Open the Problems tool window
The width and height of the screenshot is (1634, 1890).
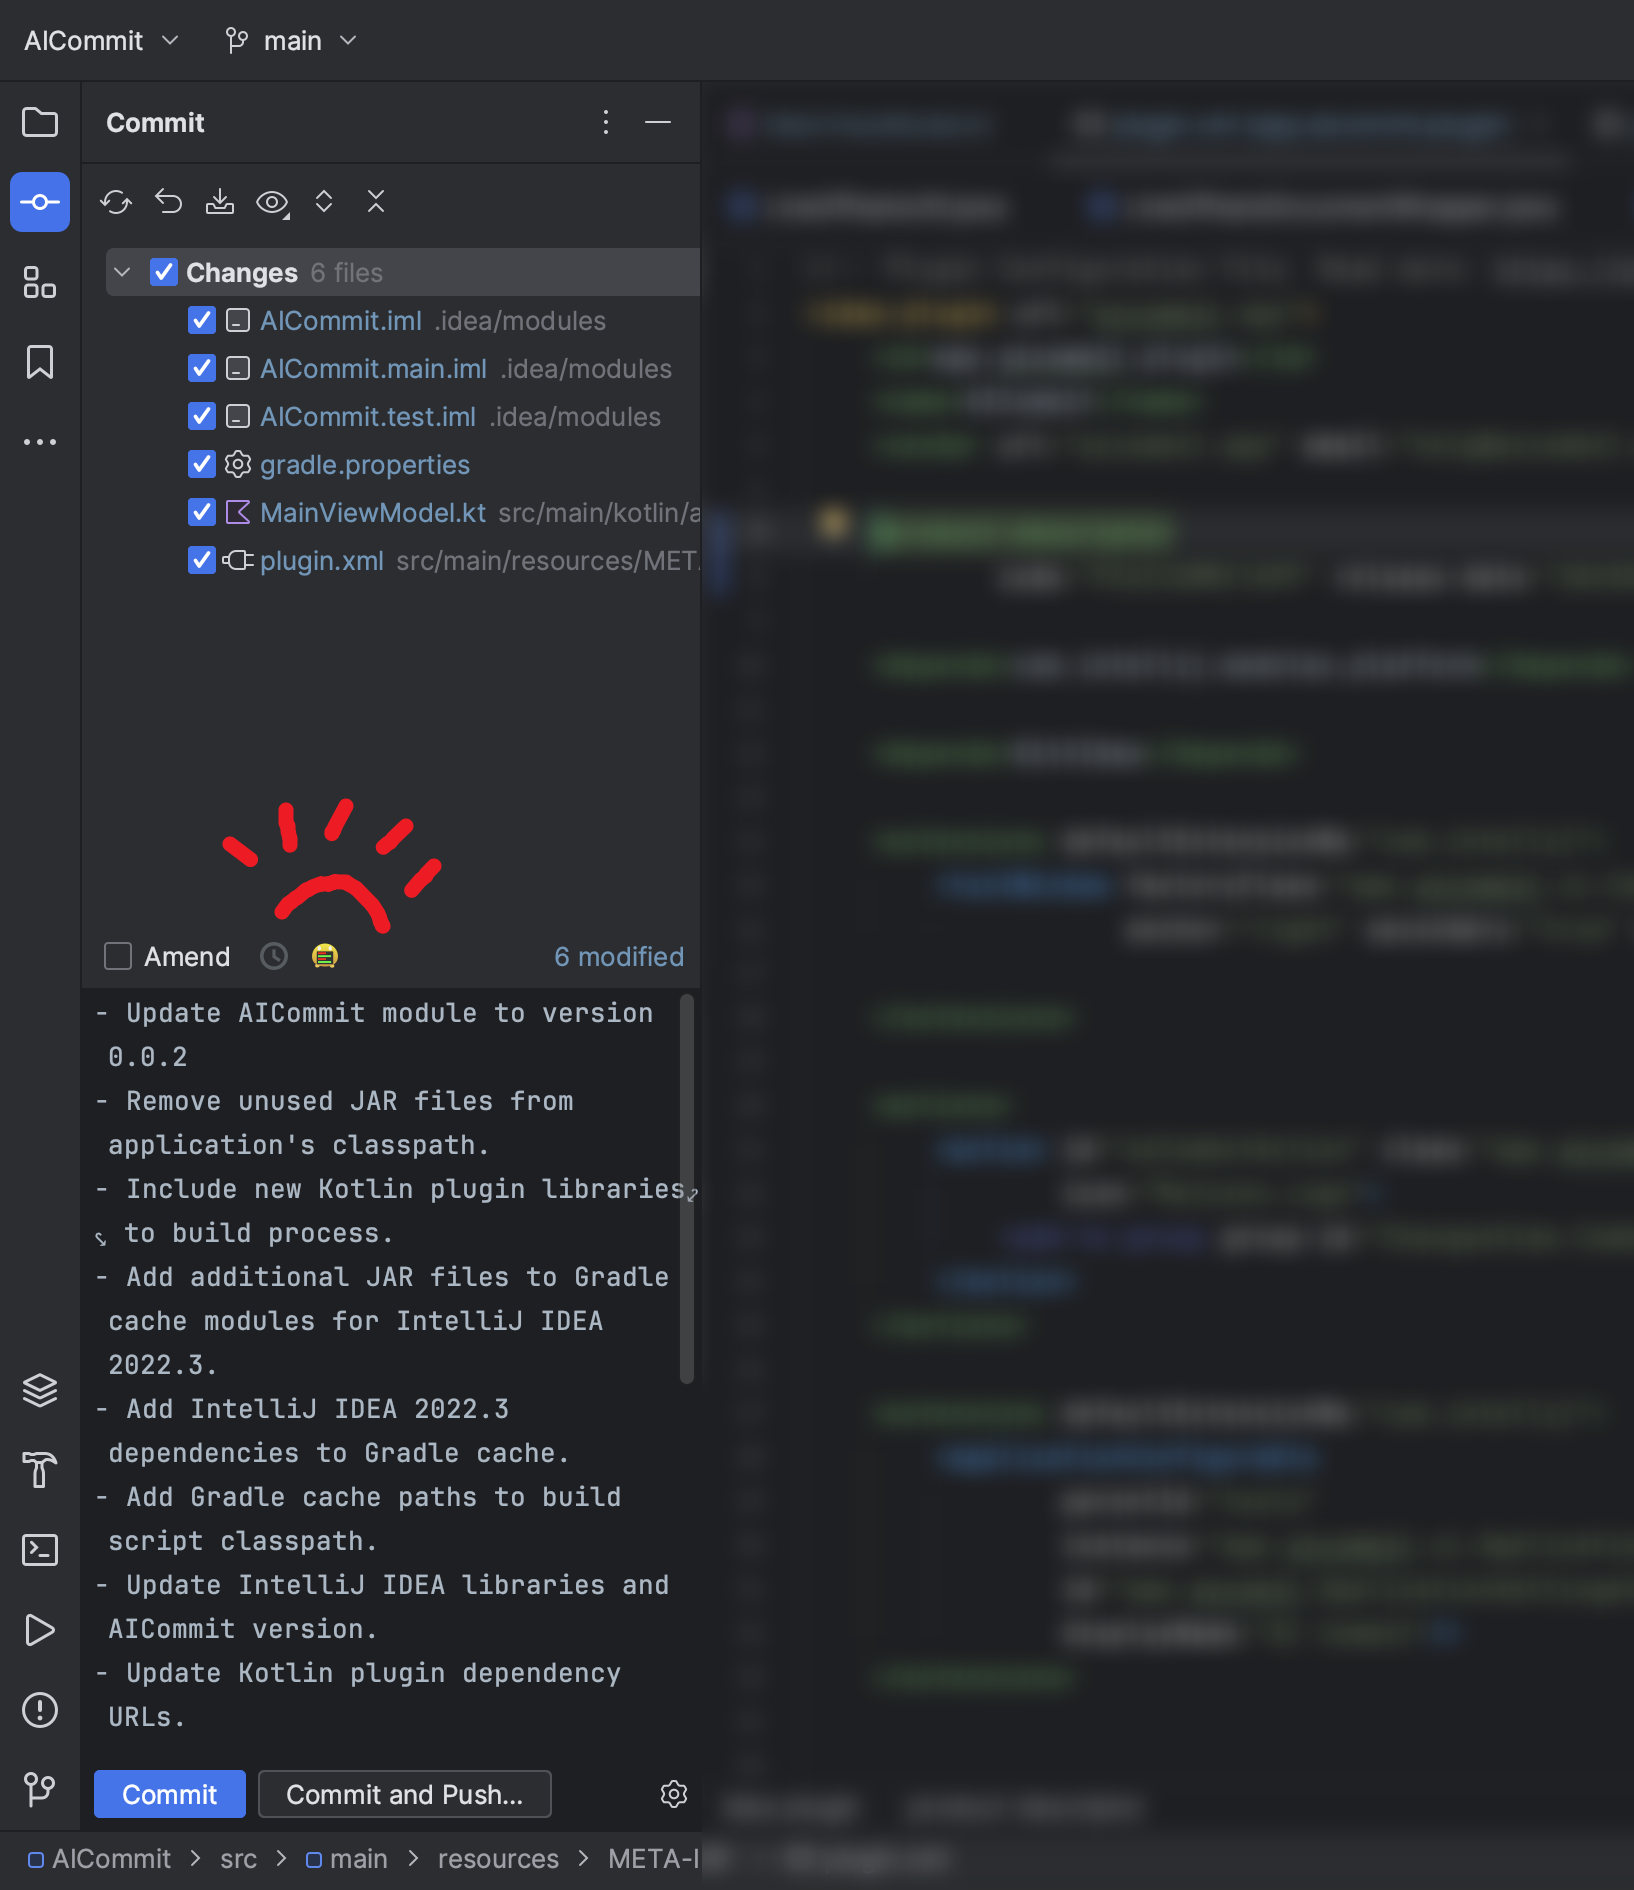(x=40, y=1710)
